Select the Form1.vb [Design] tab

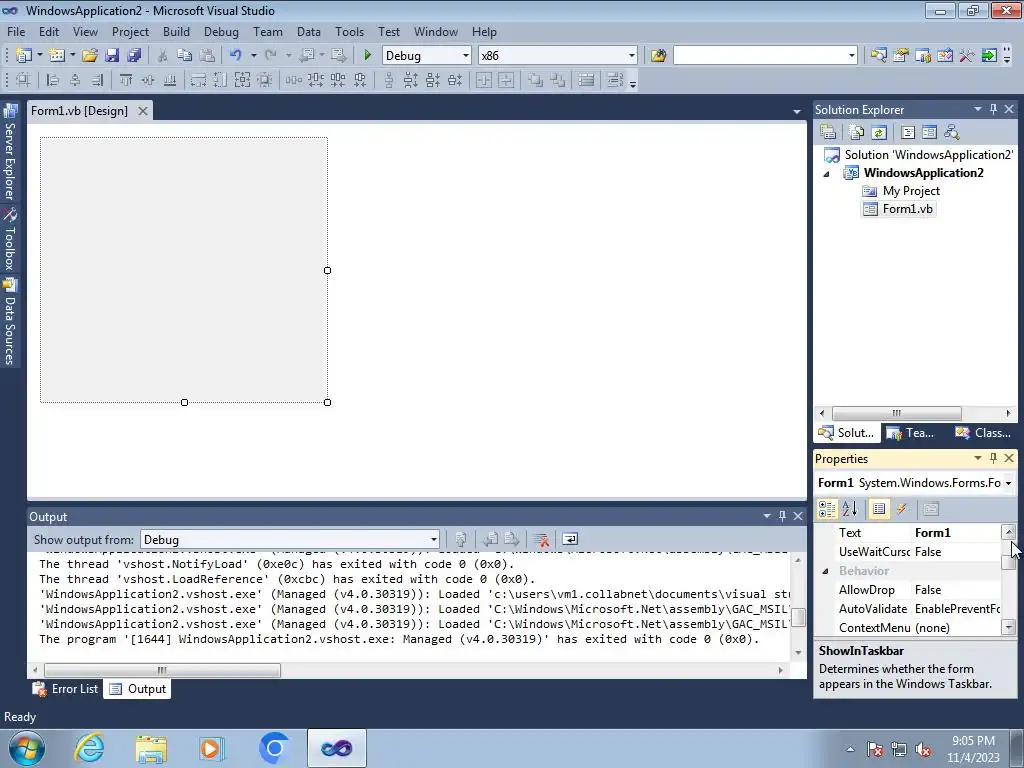[80, 111]
